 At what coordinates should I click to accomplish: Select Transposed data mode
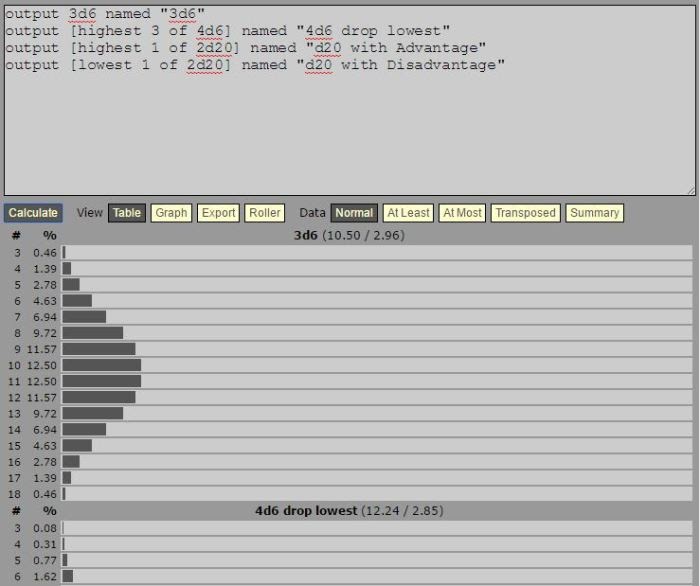click(x=525, y=213)
